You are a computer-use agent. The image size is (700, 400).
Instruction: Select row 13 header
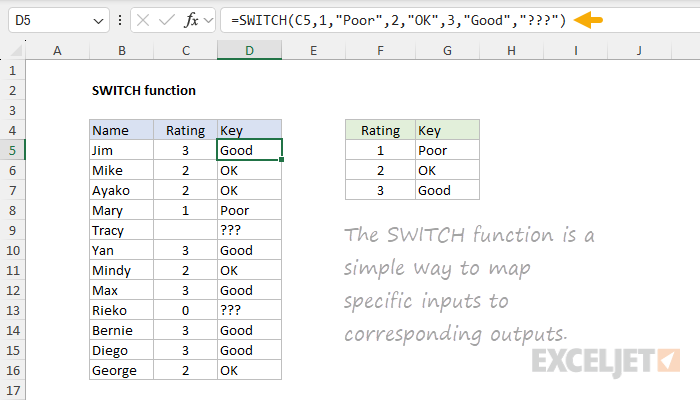point(12,310)
